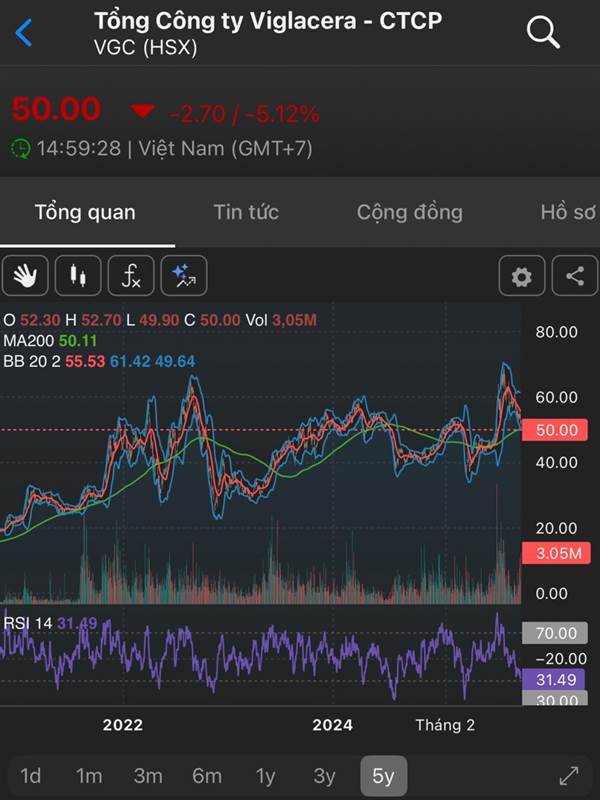Image resolution: width=600 pixels, height=800 pixels.
Task: Tap the VGC (HSX) ticker text
Action: 145,48
